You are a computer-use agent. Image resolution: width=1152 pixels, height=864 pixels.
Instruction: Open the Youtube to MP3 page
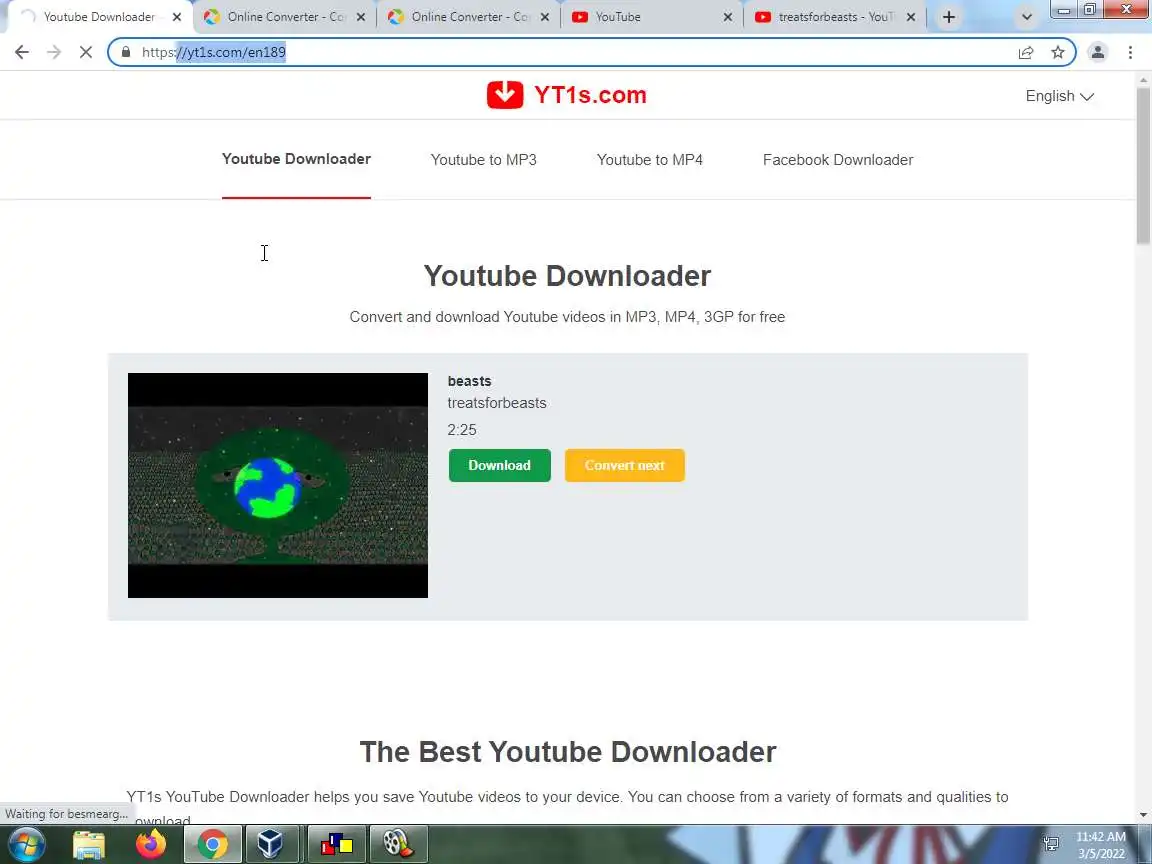[483, 160]
